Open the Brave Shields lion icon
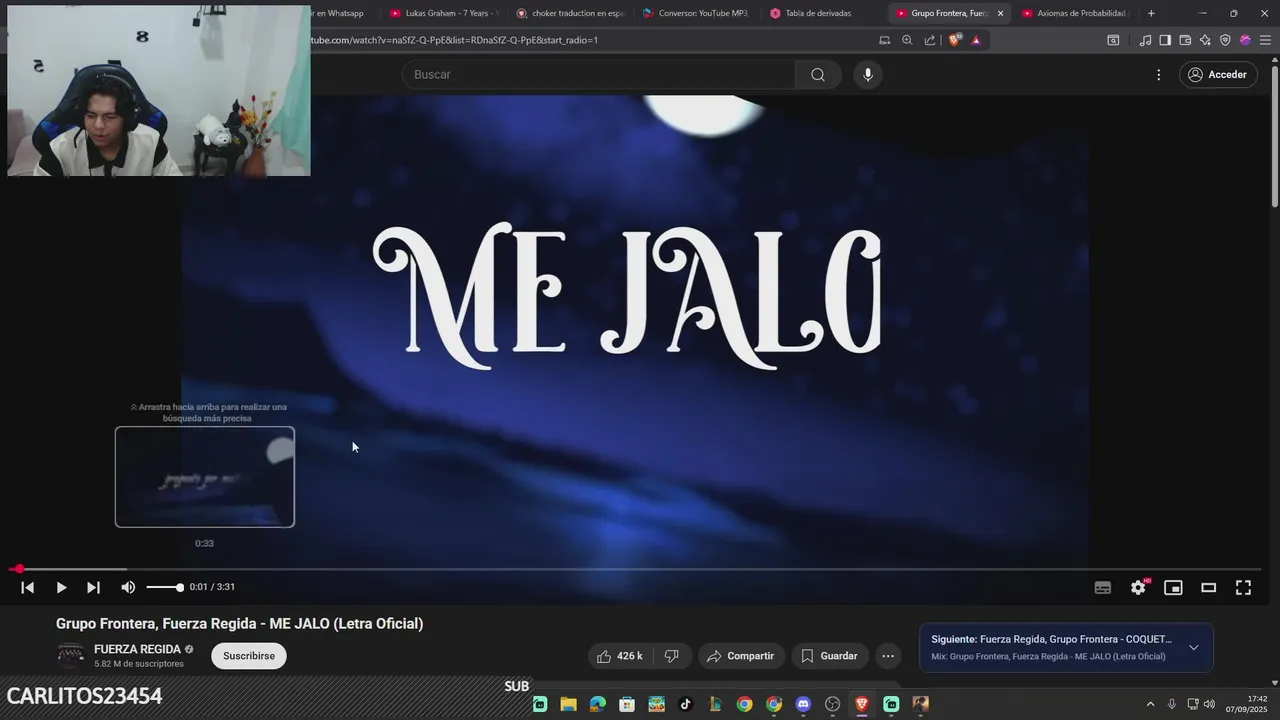 pyautogui.click(x=955, y=40)
